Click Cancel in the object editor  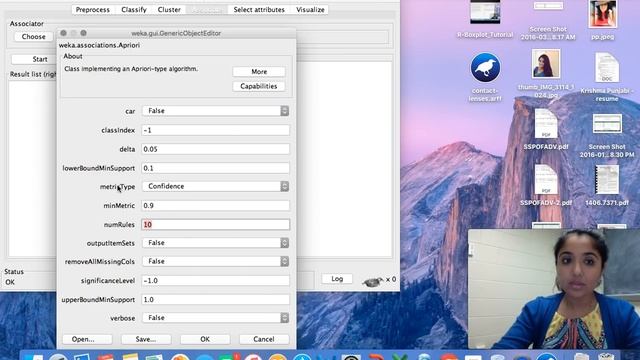[264, 339]
